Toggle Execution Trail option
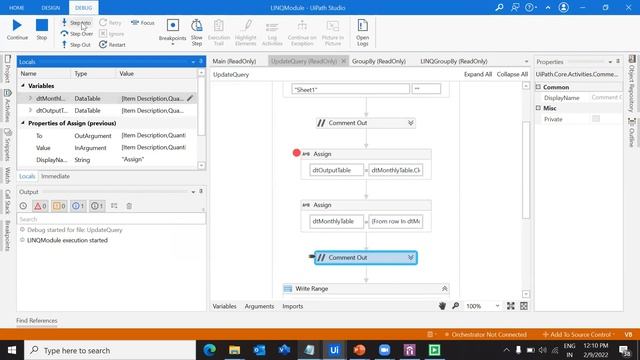 click(219, 32)
